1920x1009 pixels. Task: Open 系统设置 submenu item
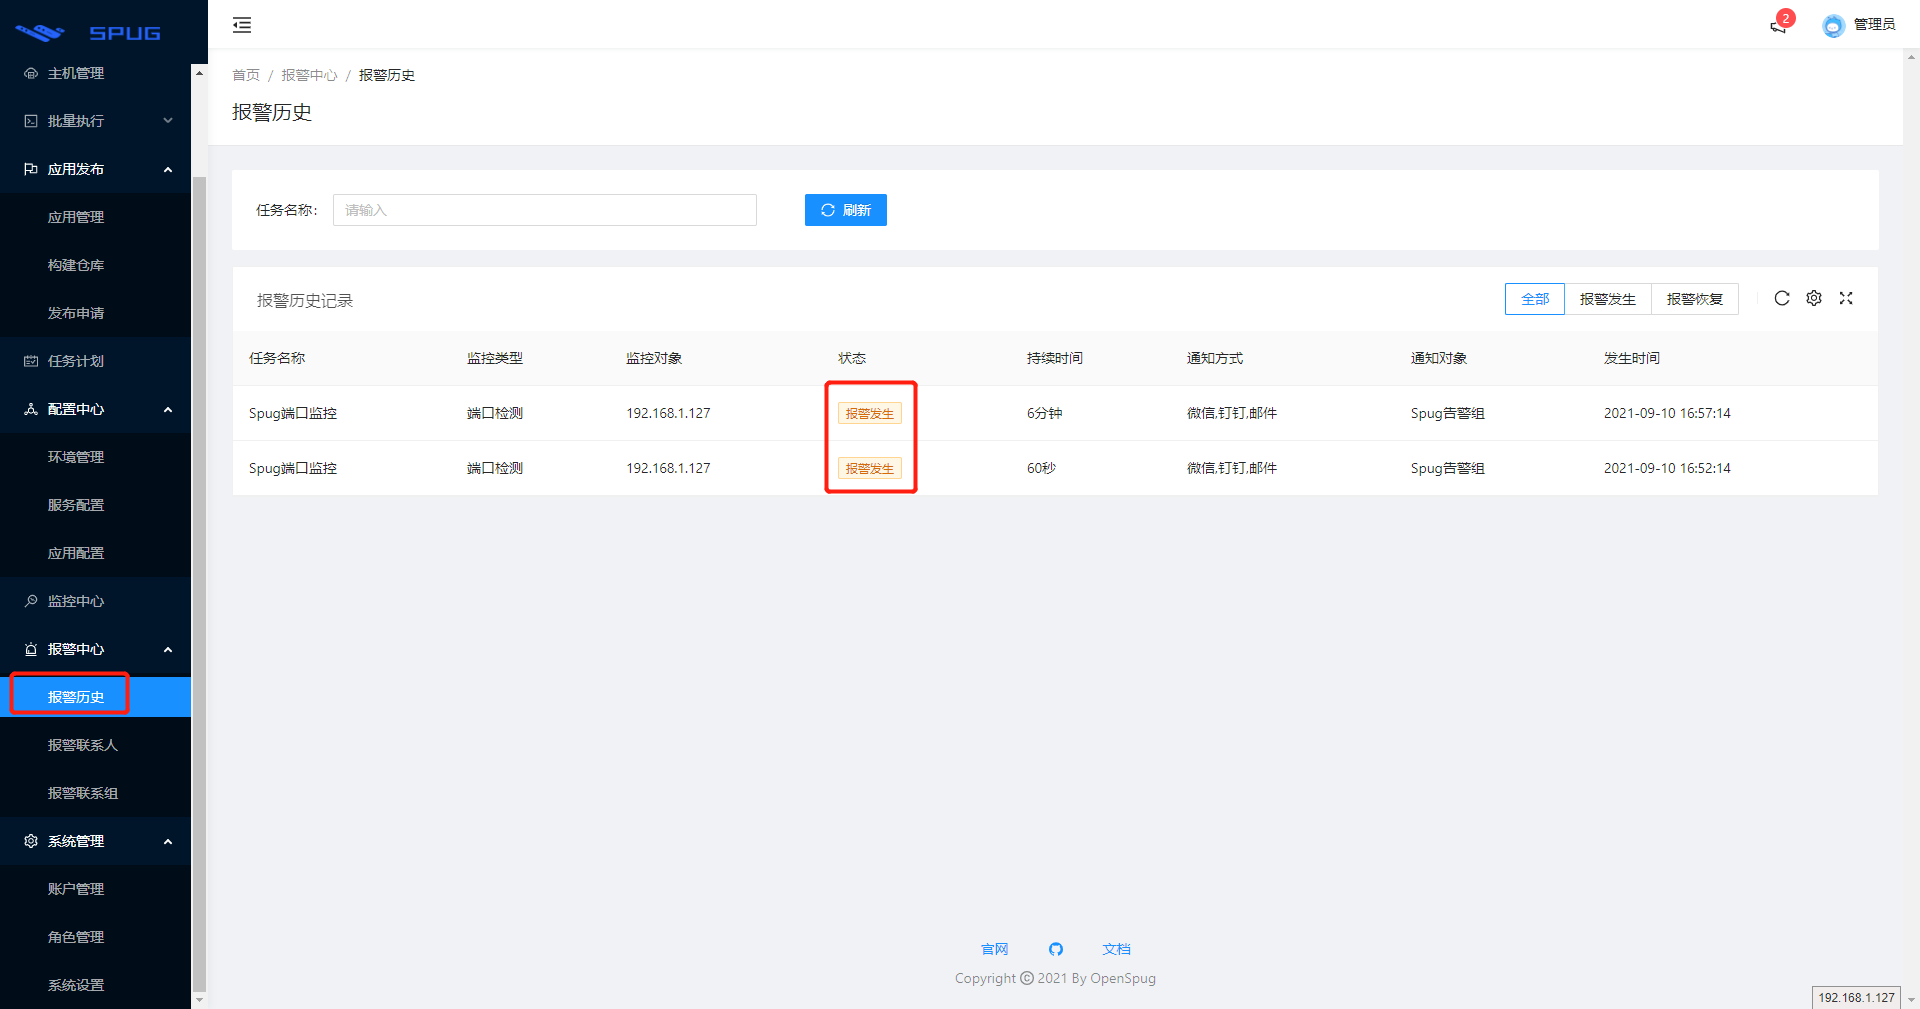pos(95,985)
